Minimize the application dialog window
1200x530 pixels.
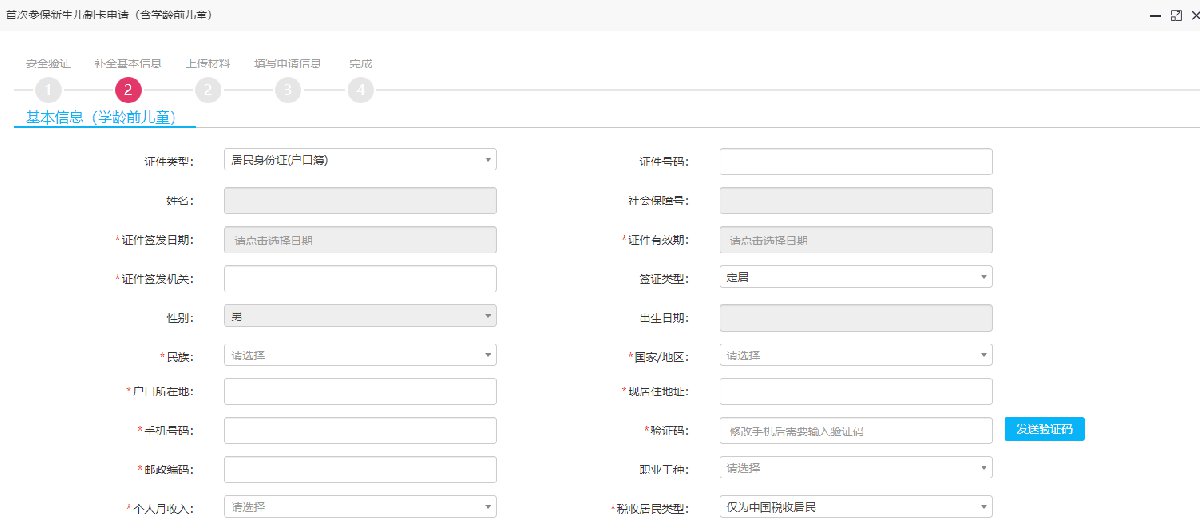coord(1155,16)
